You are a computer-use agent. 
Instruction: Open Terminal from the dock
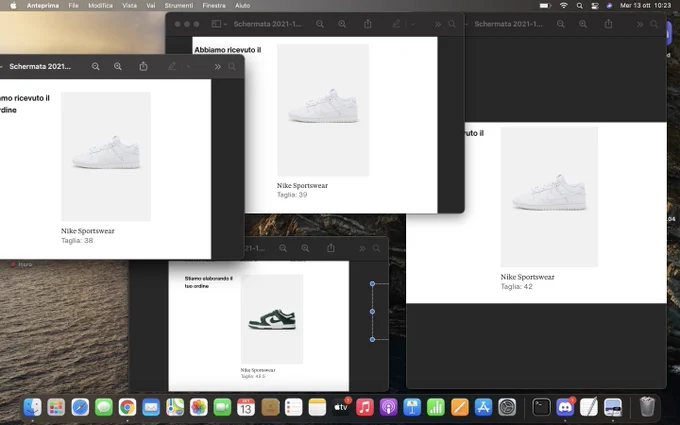coord(542,407)
